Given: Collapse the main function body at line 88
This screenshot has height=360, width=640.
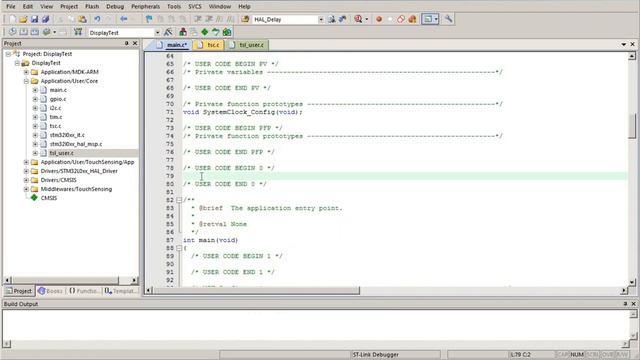Looking at the screenshot, I should 179,248.
